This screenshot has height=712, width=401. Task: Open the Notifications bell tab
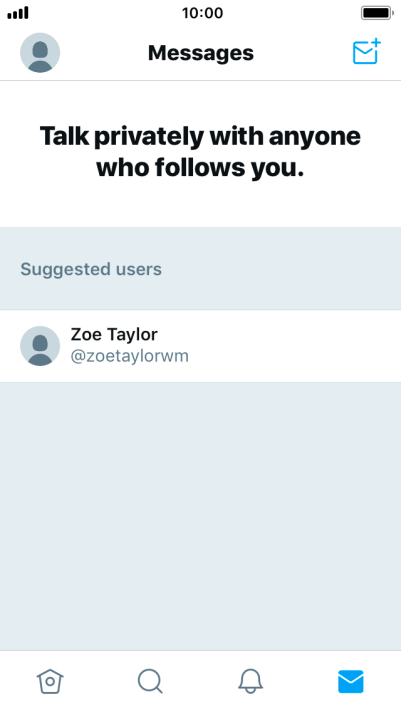coord(251,682)
